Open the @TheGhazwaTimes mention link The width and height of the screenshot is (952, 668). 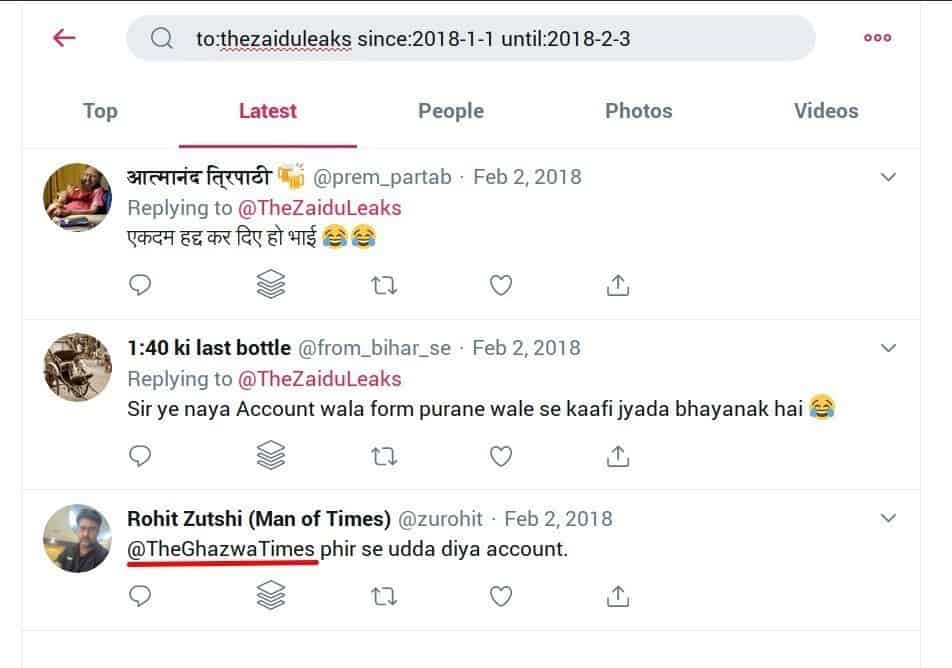coord(222,549)
